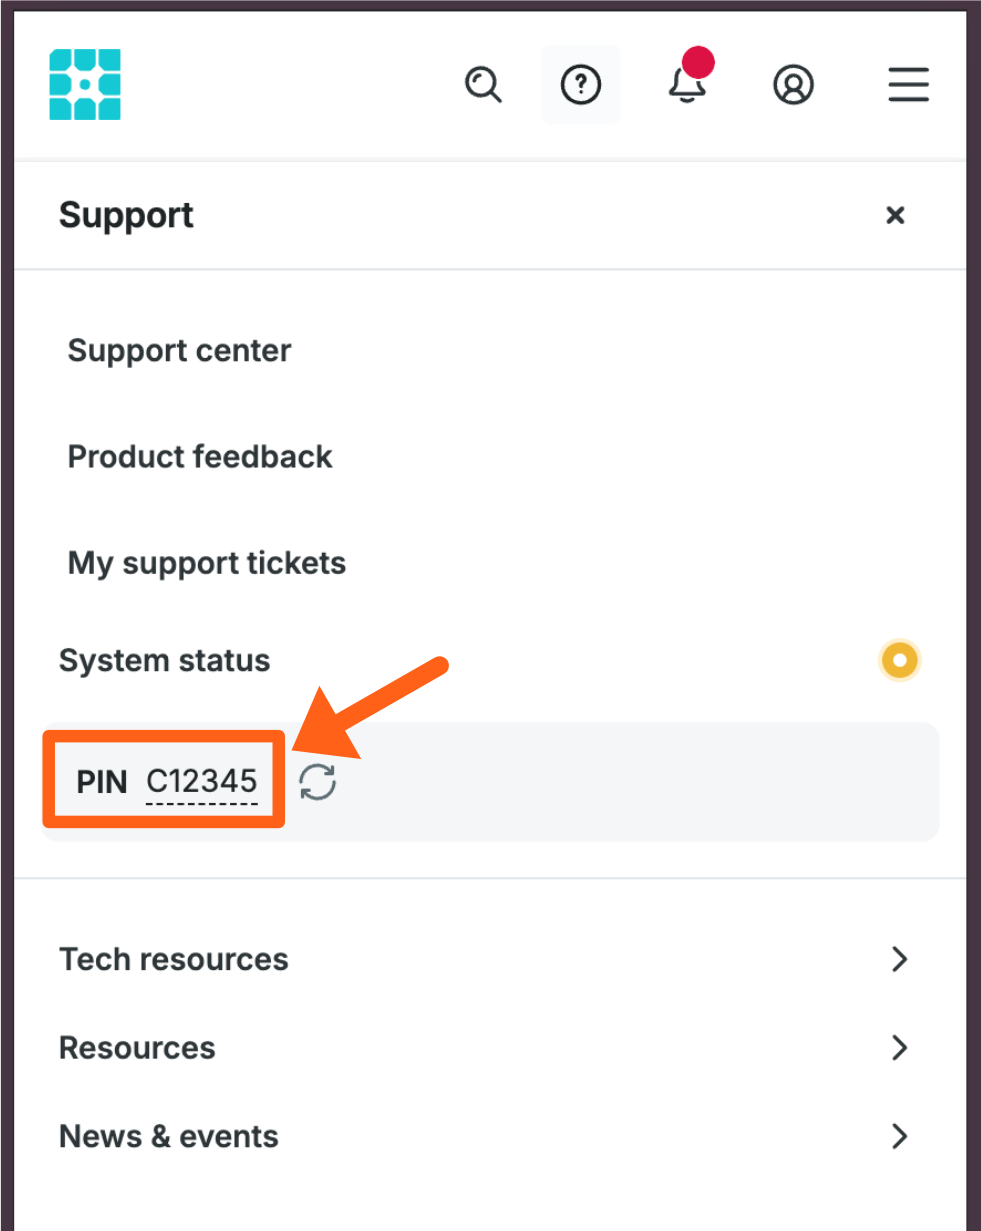Open System status link
Viewport: 981px width, 1231px height.
tap(165, 661)
